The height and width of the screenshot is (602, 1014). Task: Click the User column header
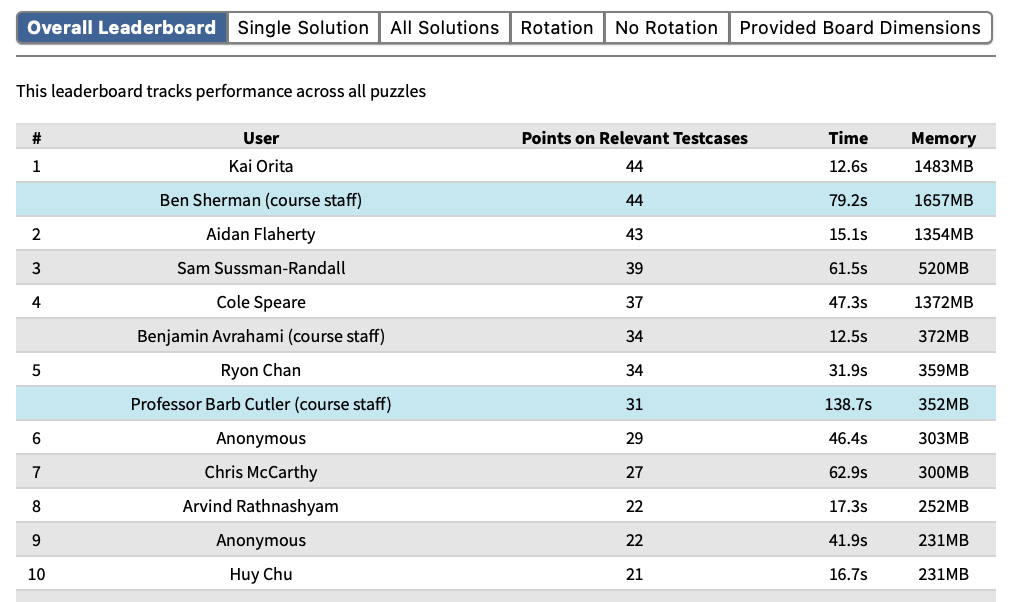point(261,138)
